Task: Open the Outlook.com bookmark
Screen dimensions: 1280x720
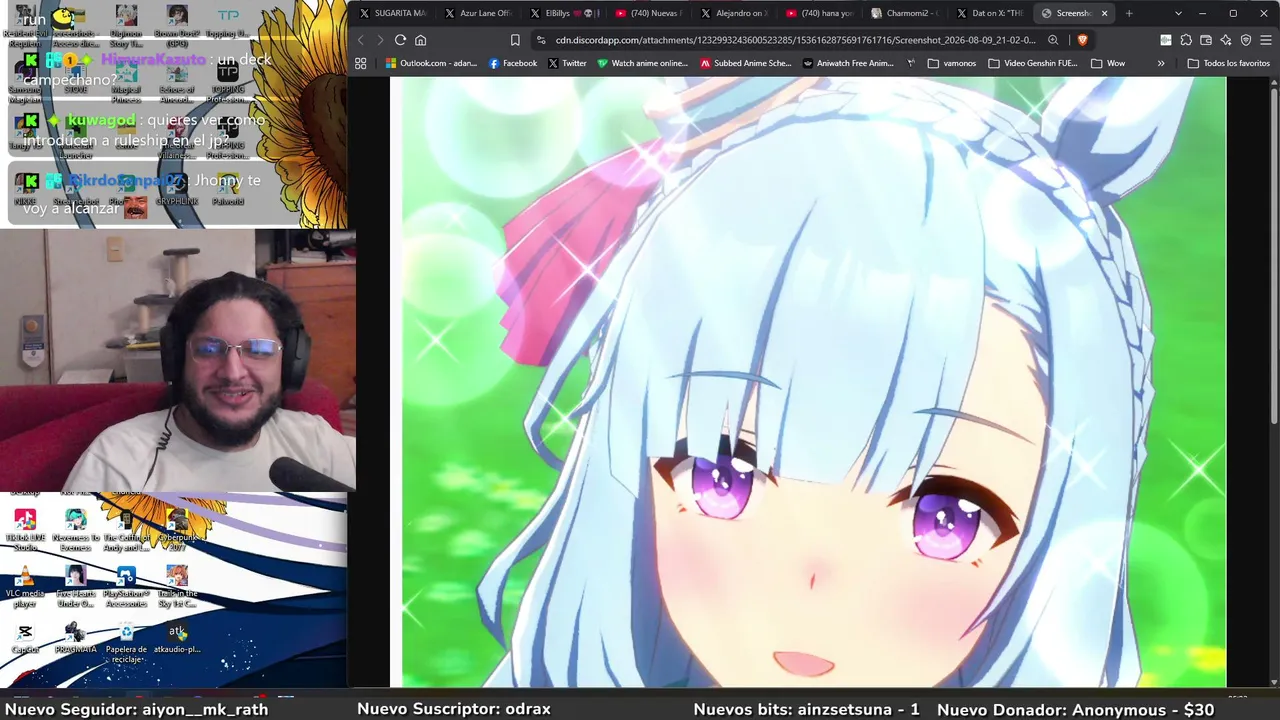Action: click(430, 63)
